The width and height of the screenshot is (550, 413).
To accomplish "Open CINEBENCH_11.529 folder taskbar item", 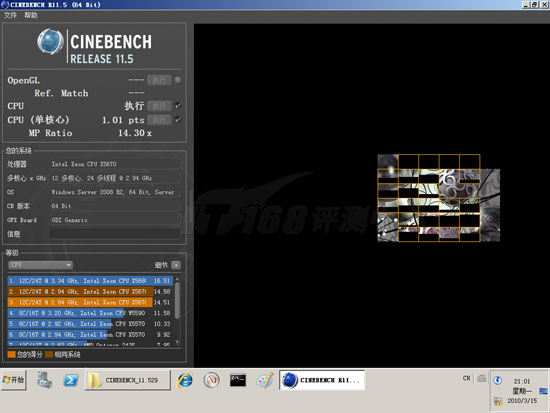I will pyautogui.click(x=128, y=380).
